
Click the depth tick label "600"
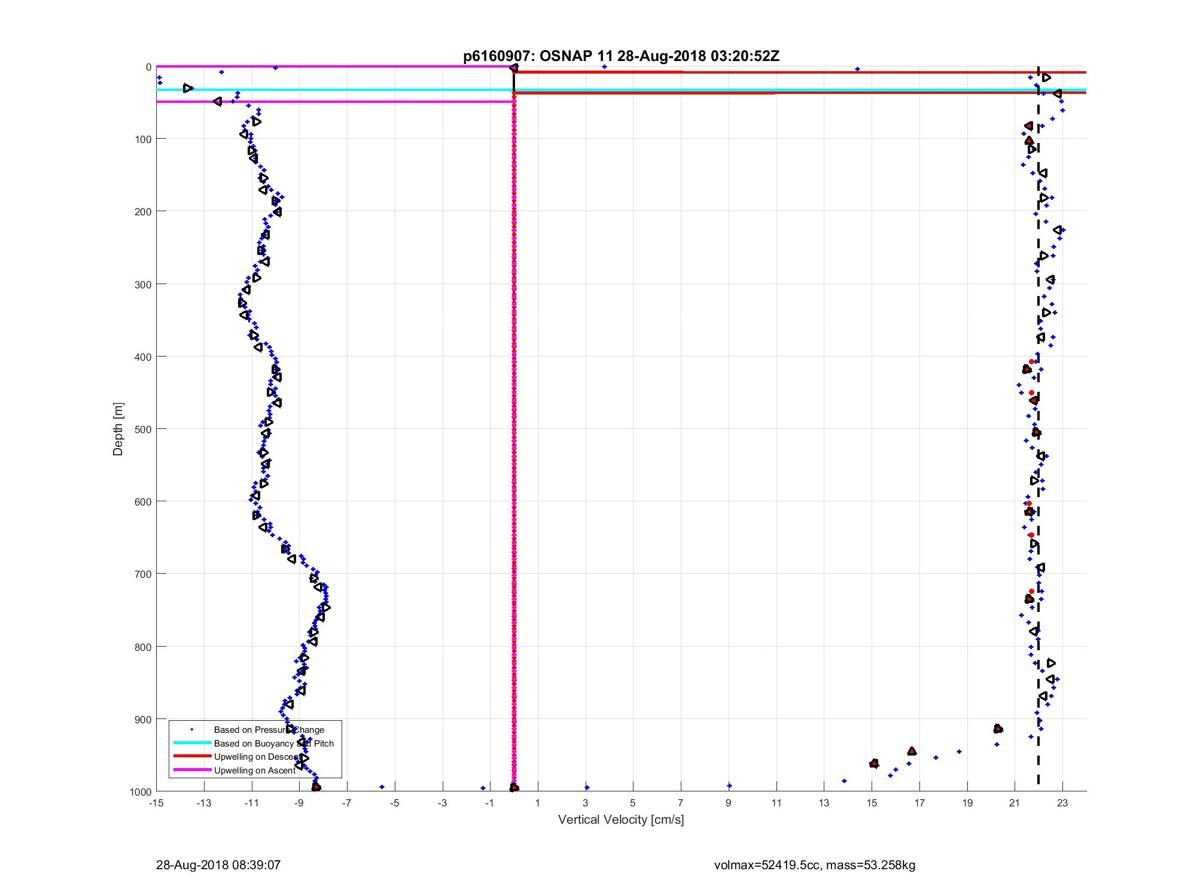[x=141, y=502]
